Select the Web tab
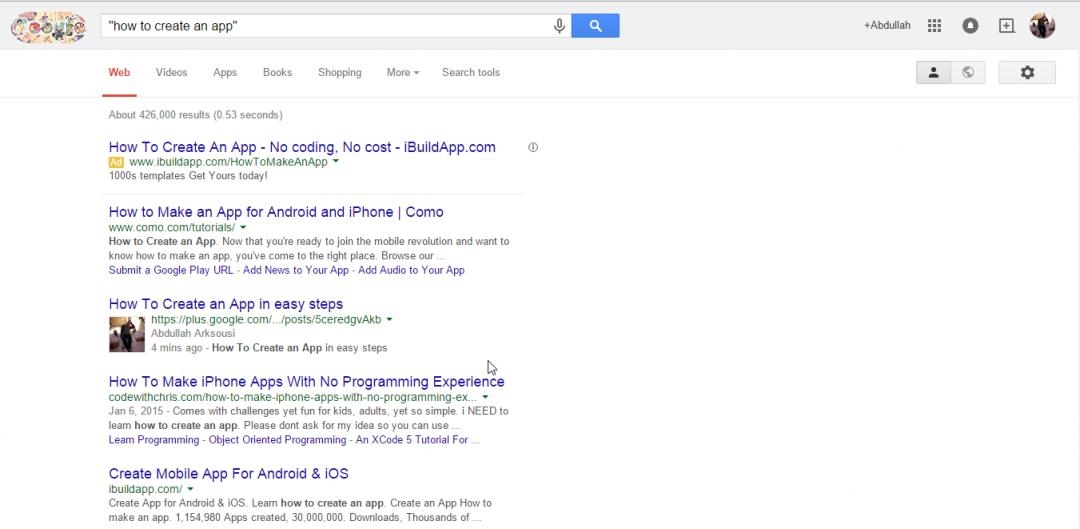This screenshot has height=529, width=1080. pos(119,72)
